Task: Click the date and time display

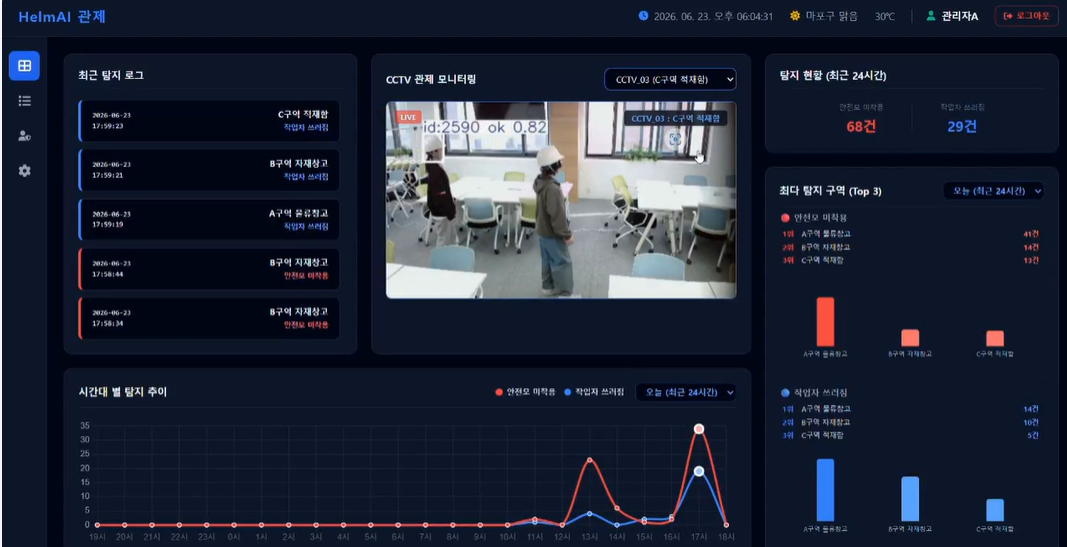Action: tap(713, 16)
